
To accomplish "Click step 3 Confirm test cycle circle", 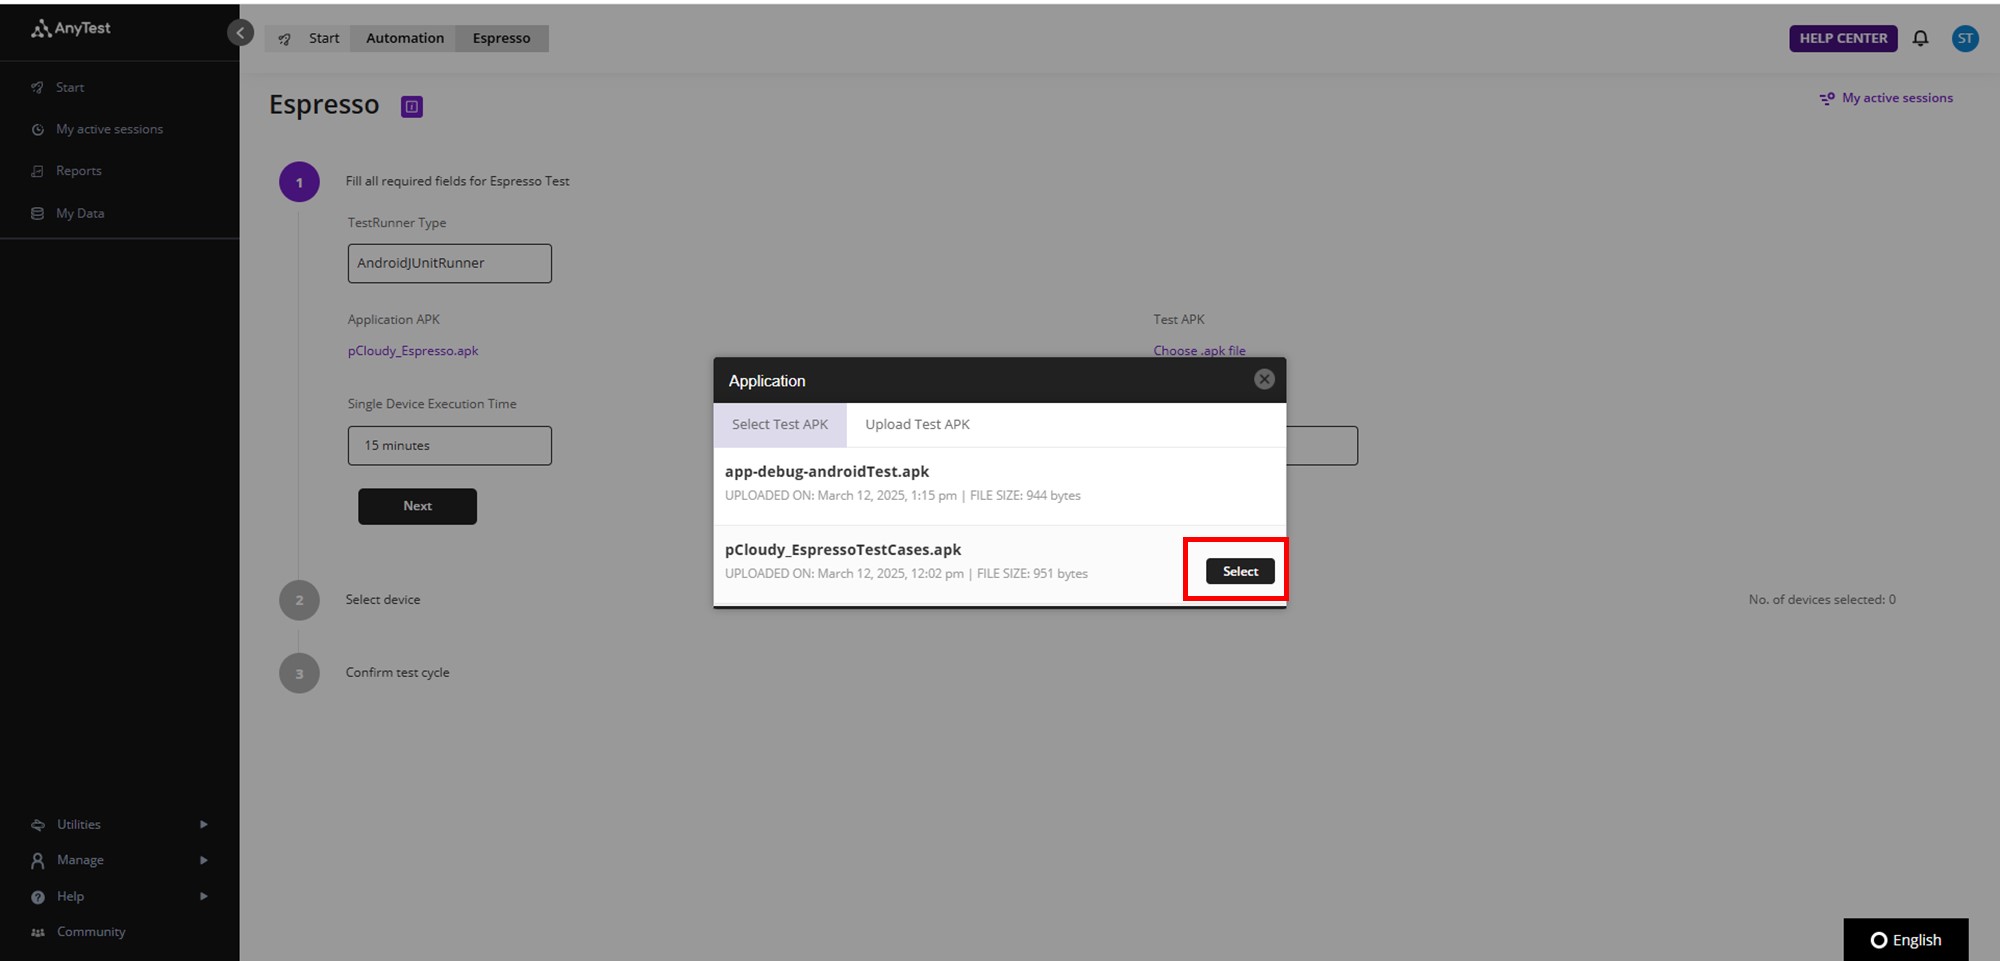I will [x=299, y=673].
